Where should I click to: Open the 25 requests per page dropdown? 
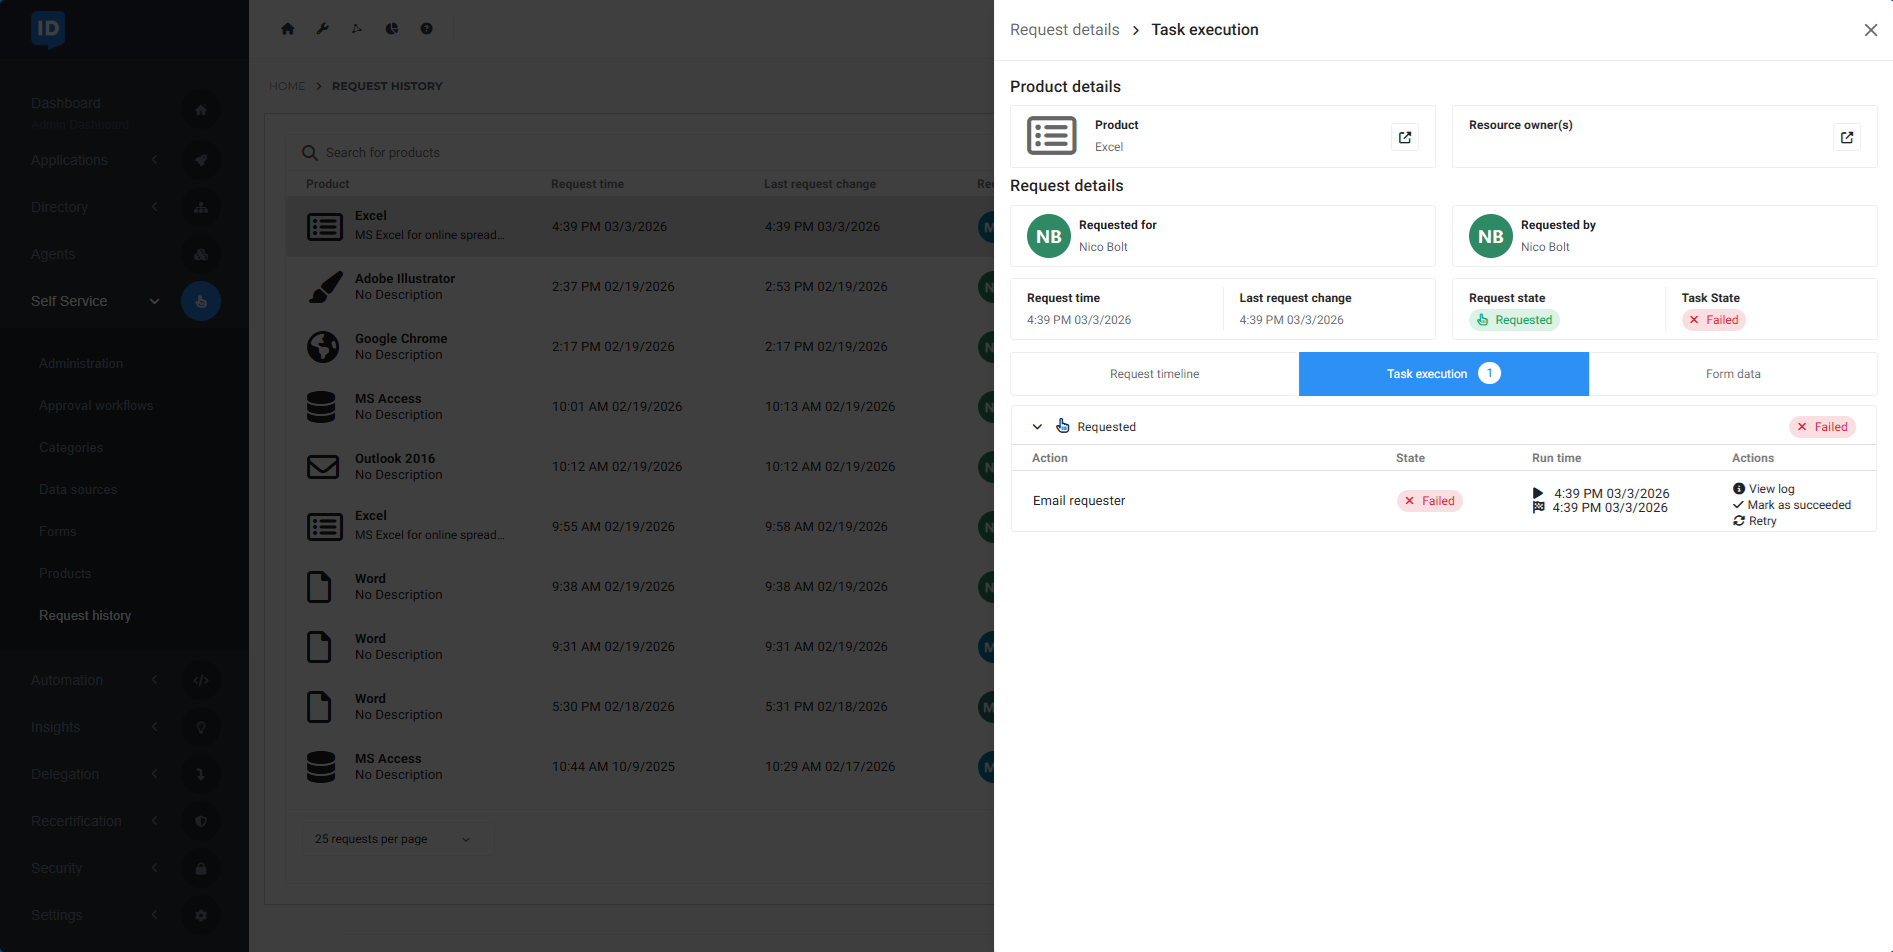[392, 839]
